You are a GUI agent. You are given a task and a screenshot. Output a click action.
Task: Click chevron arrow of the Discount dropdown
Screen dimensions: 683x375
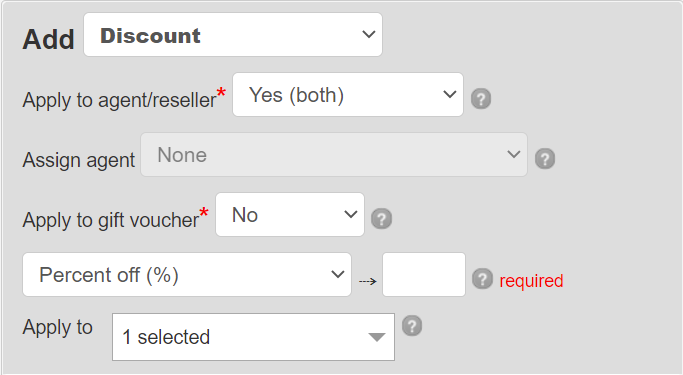pyautogui.click(x=369, y=34)
